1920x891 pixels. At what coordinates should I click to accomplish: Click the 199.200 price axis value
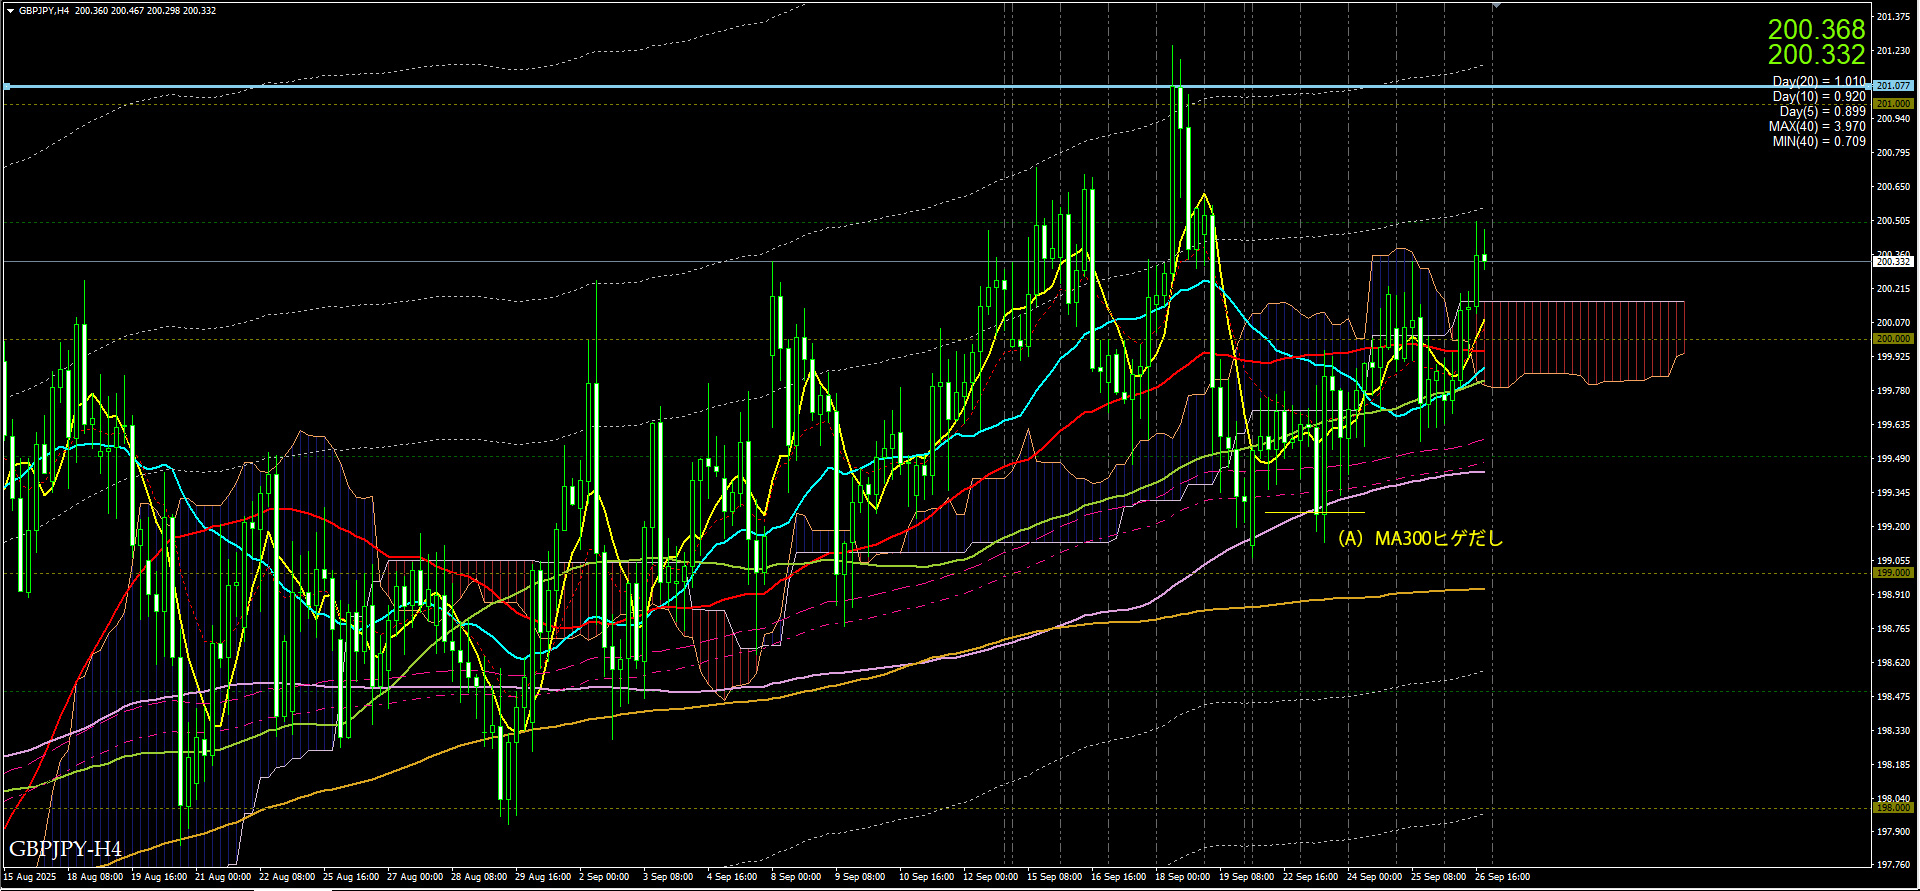click(x=1893, y=527)
